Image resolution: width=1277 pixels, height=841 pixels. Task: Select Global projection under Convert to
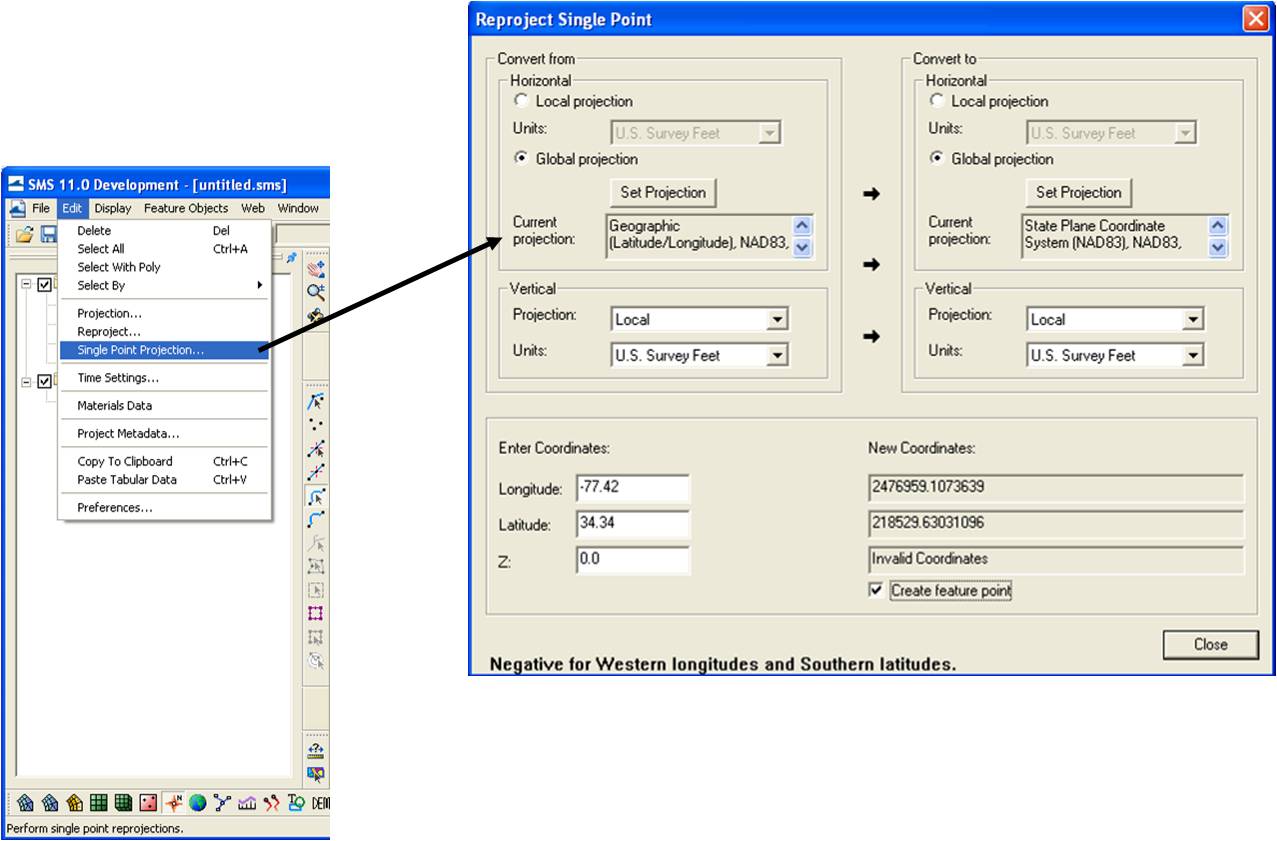(936, 159)
